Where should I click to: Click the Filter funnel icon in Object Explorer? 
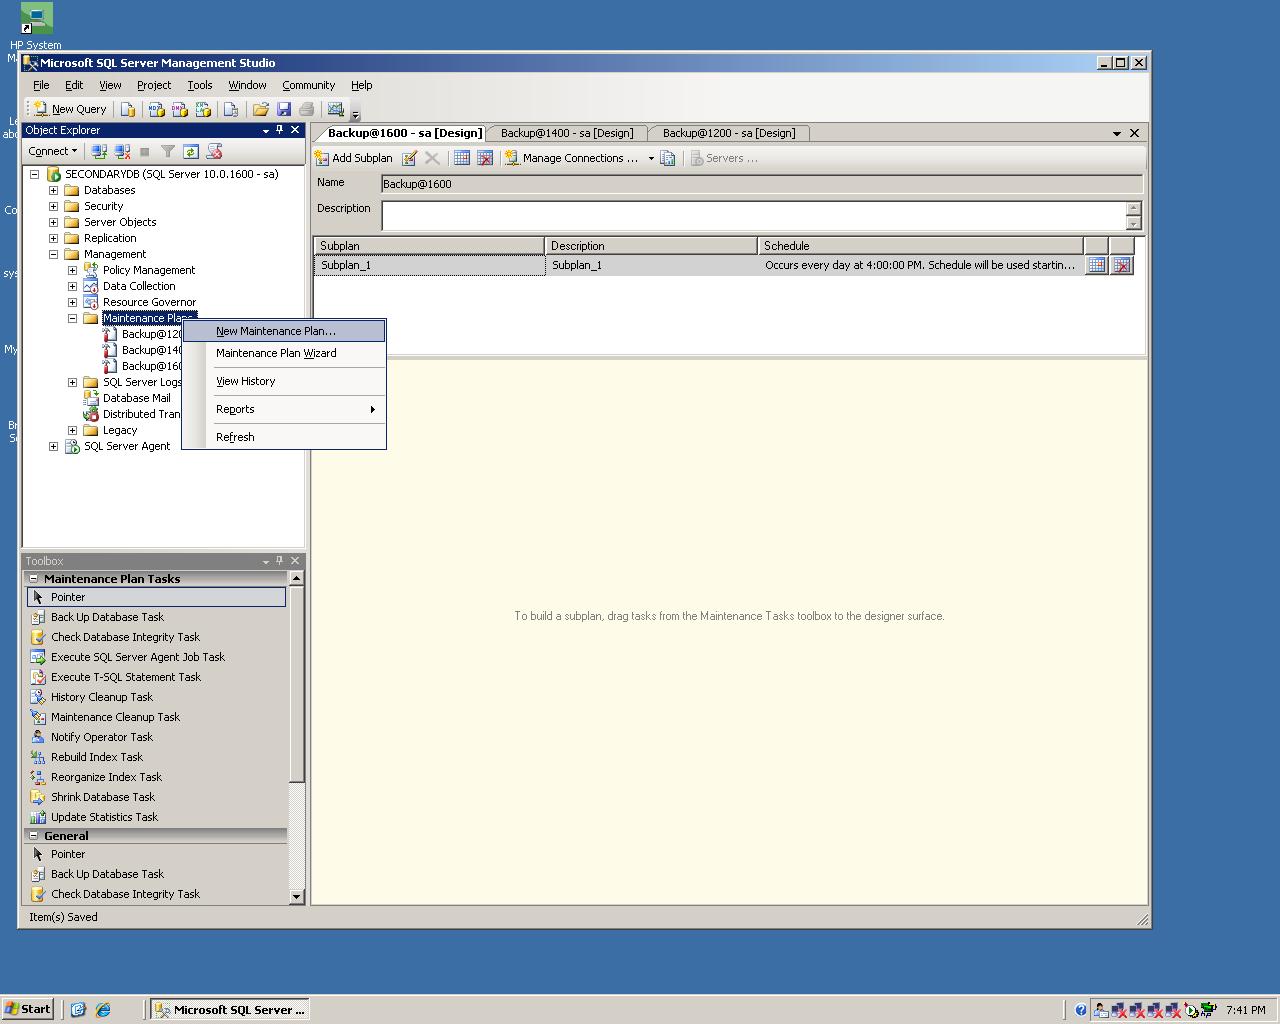click(x=168, y=151)
